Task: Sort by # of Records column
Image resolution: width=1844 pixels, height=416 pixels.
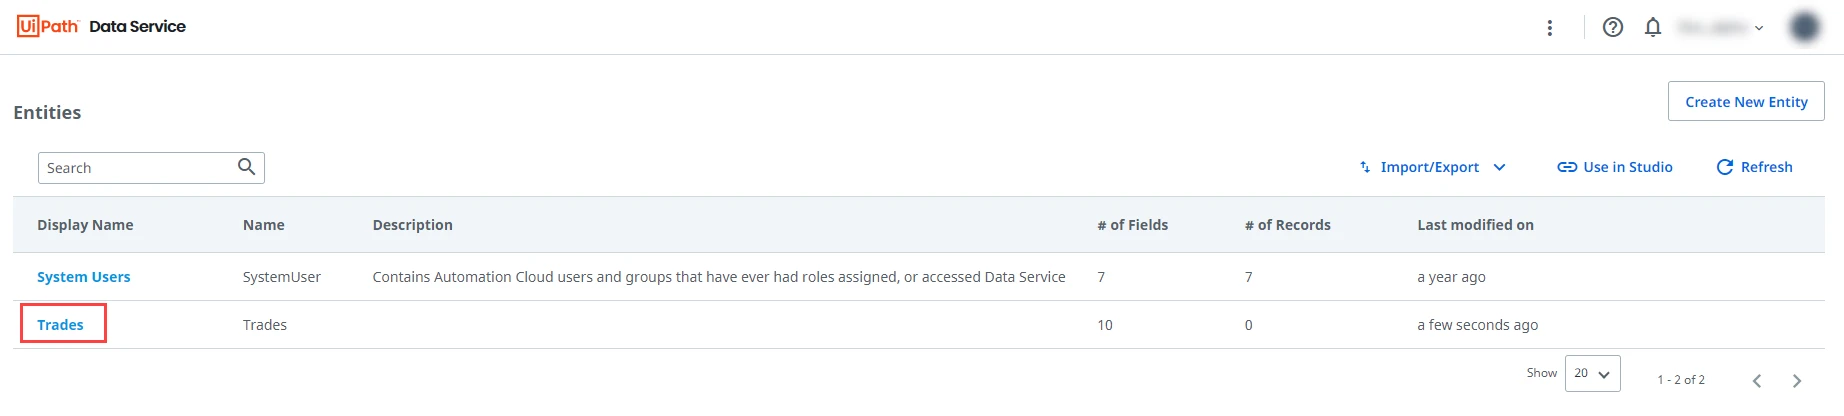Action: click(1287, 225)
